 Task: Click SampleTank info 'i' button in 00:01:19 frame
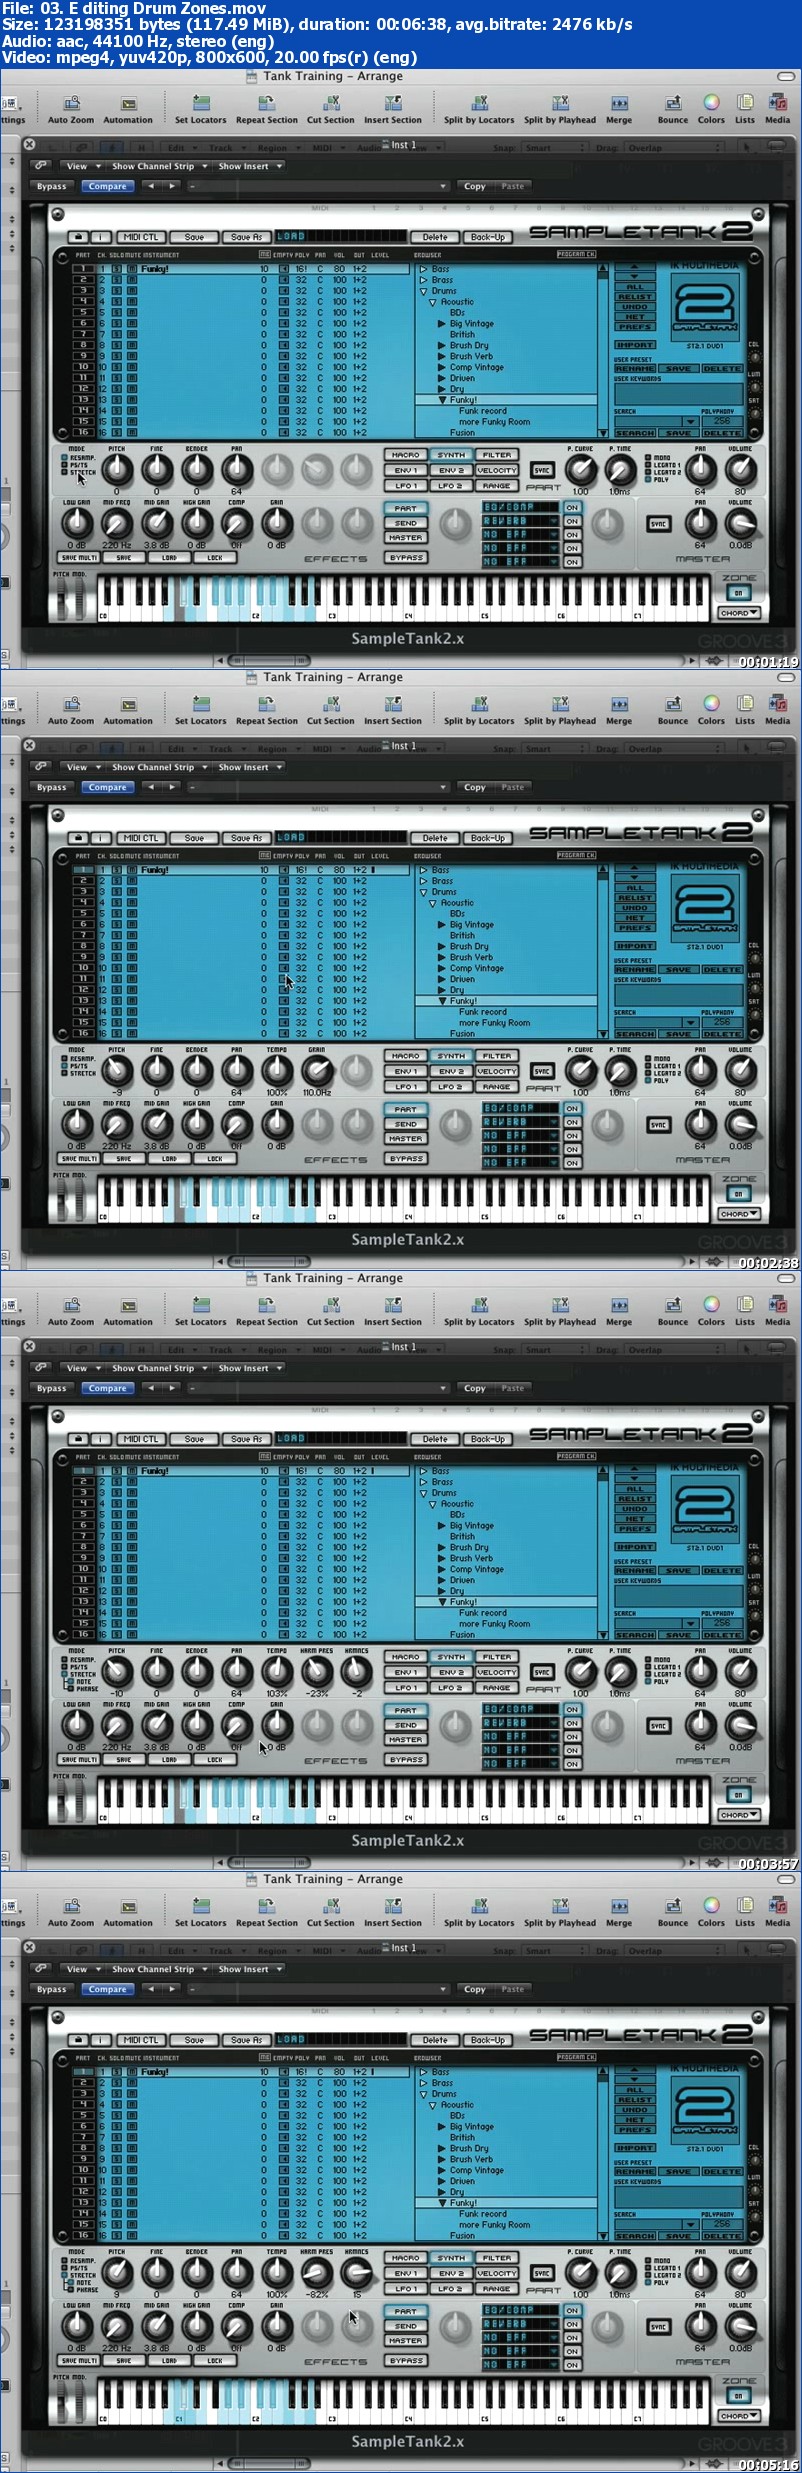pyautogui.click(x=102, y=237)
